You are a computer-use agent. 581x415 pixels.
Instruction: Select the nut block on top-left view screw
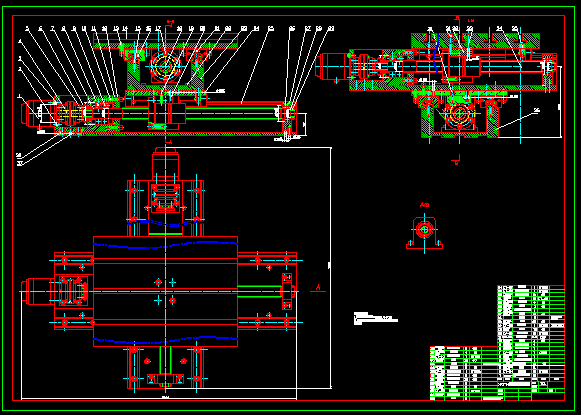(x=166, y=113)
